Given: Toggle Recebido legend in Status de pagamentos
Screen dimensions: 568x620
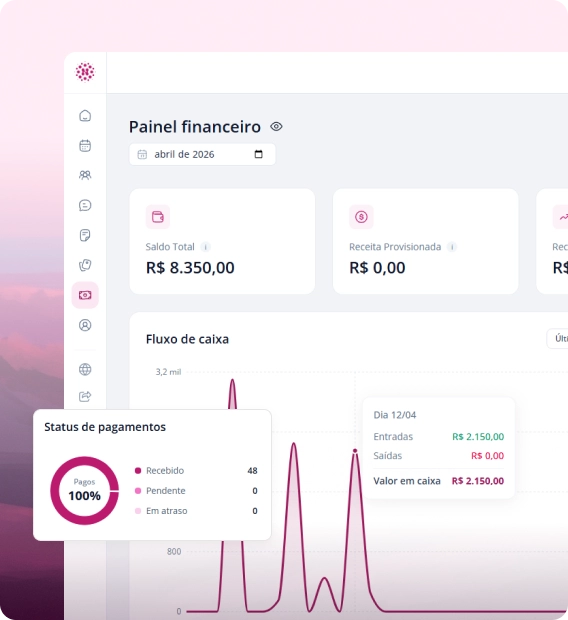Looking at the screenshot, I should pyautogui.click(x=159, y=471).
